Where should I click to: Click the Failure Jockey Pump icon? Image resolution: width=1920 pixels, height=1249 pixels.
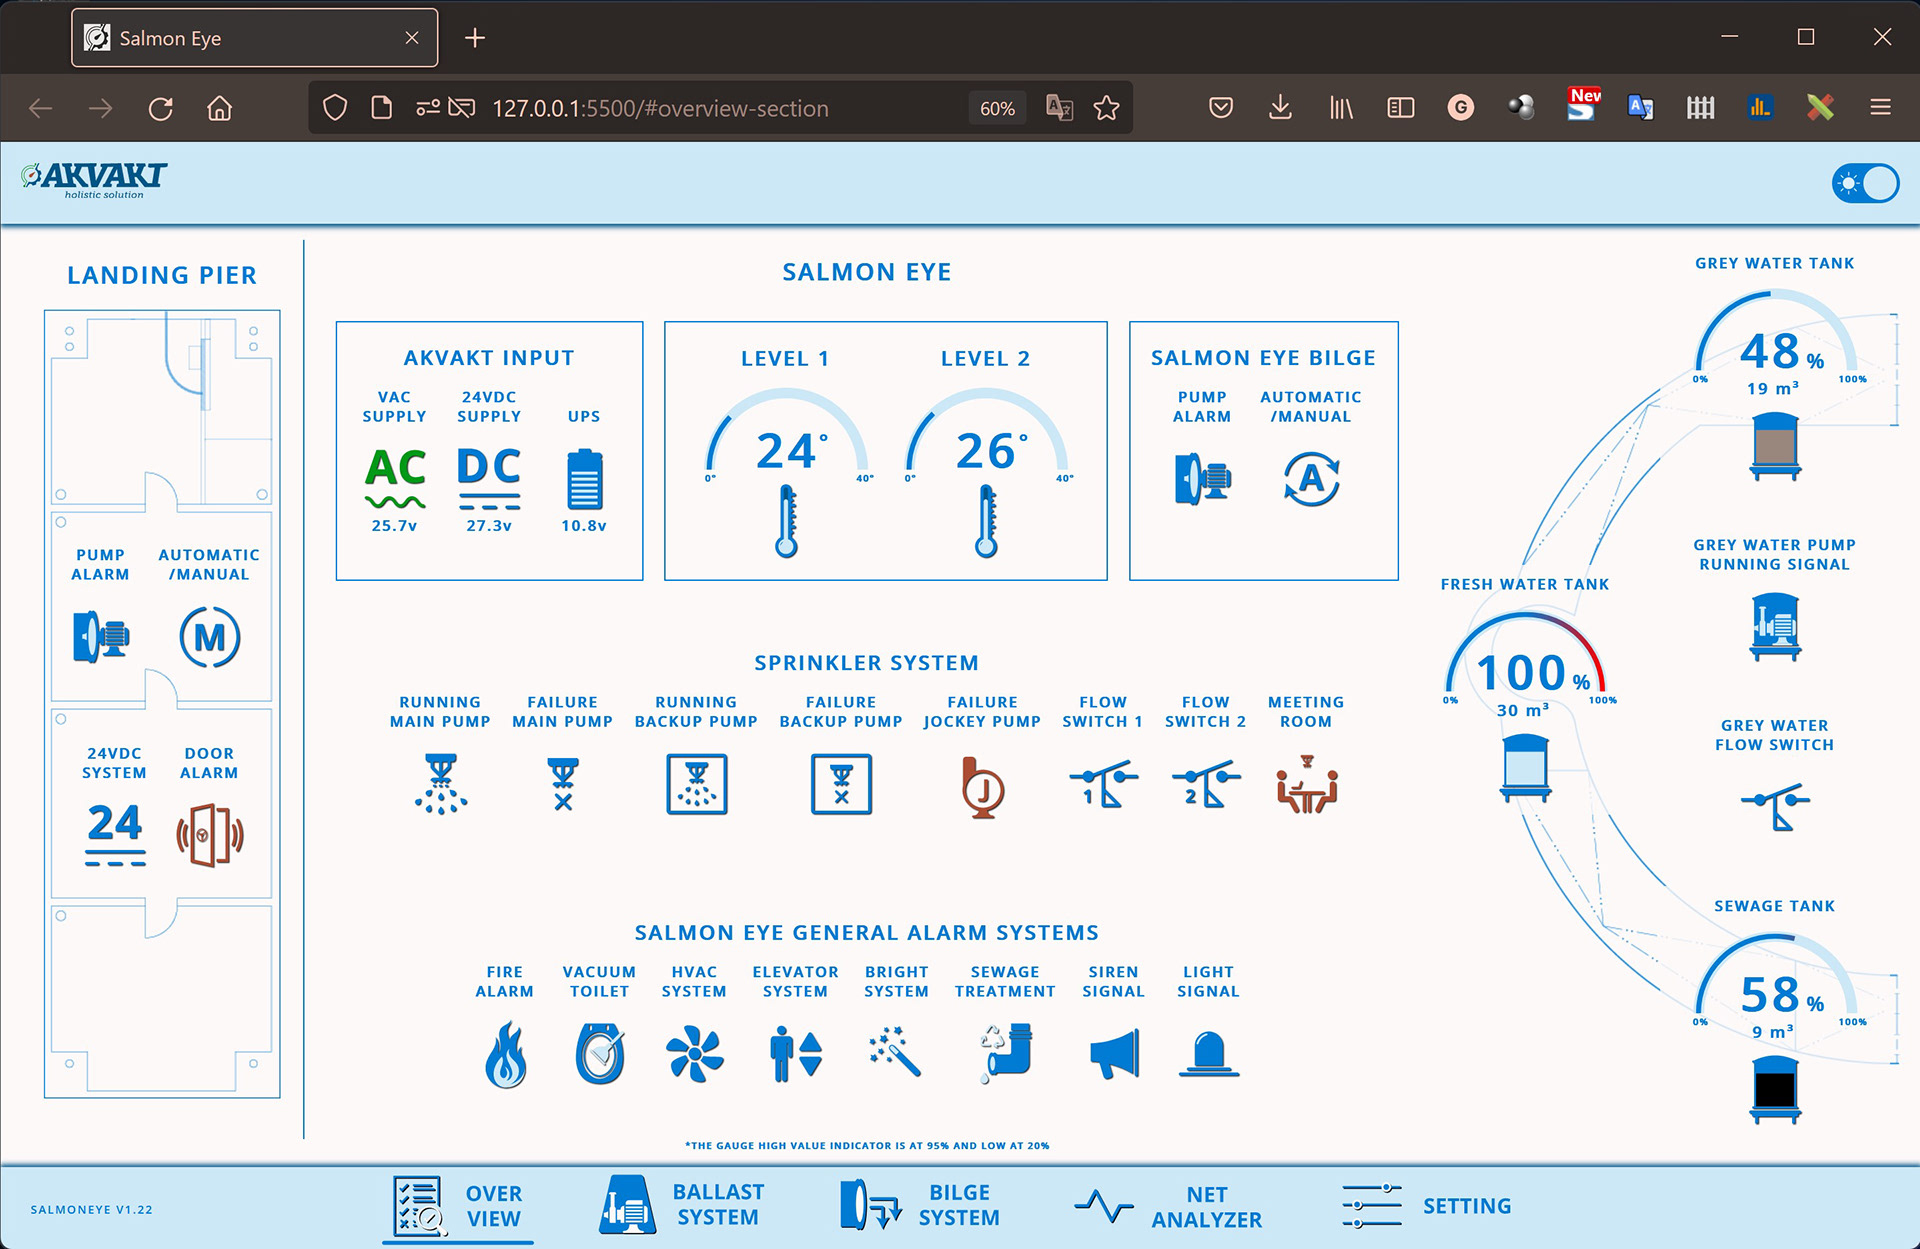[982, 787]
